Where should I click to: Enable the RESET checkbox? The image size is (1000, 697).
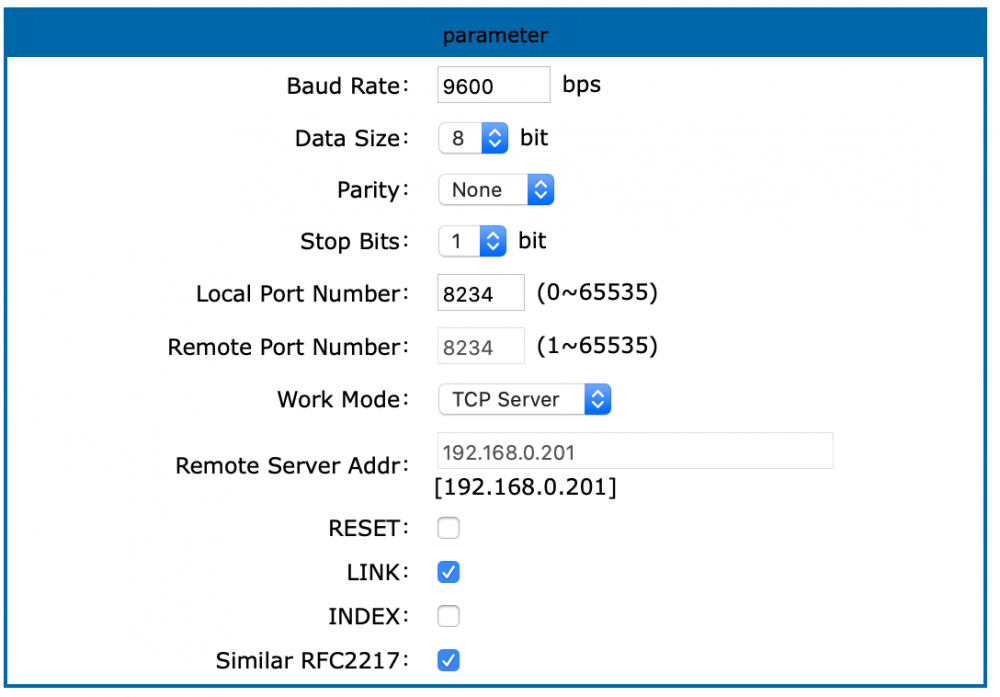pyautogui.click(x=448, y=528)
